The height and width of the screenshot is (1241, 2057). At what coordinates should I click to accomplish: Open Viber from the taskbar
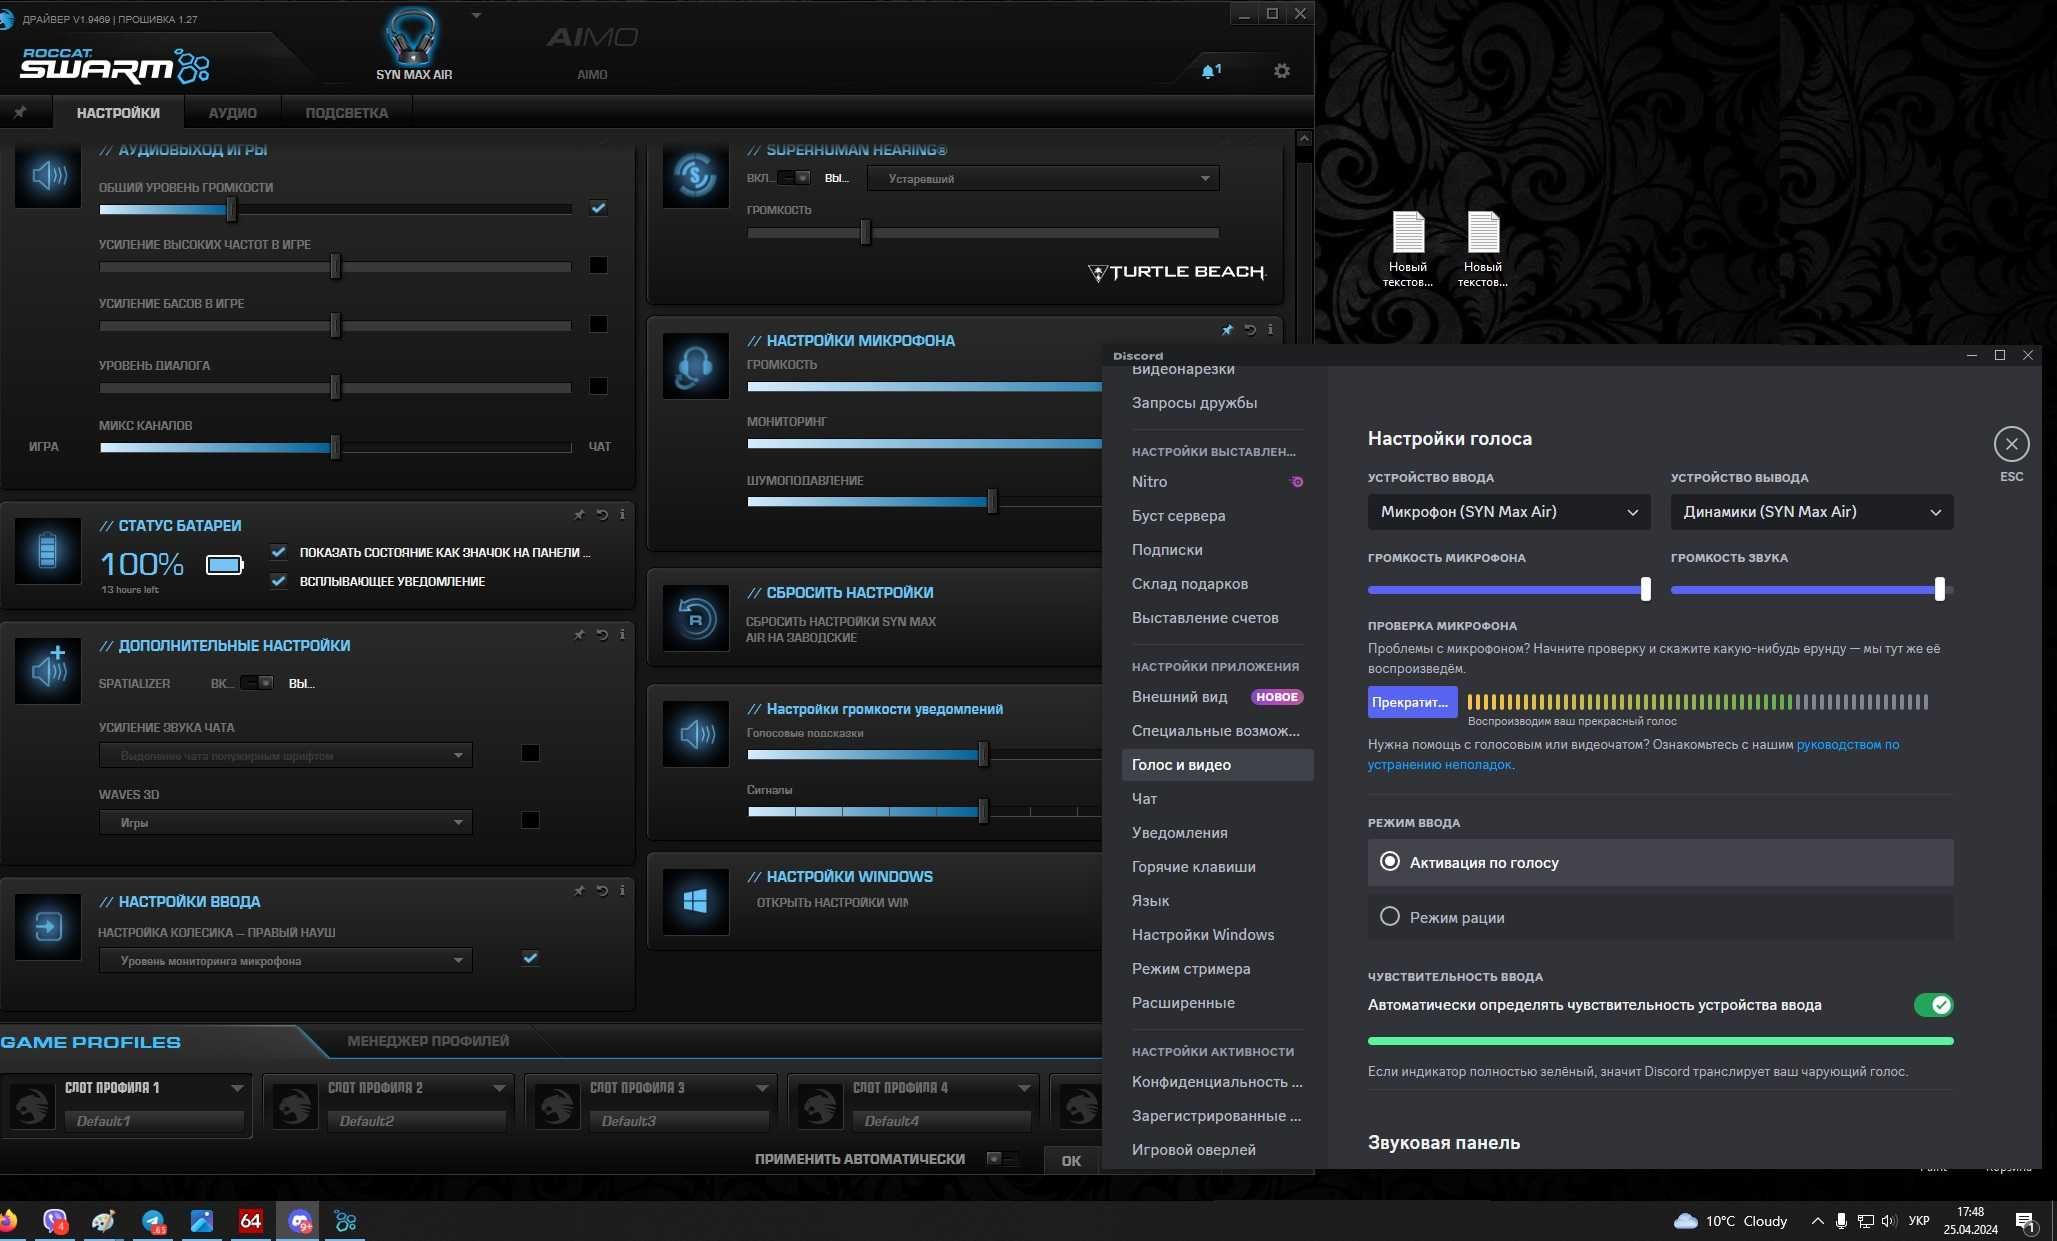click(55, 1221)
